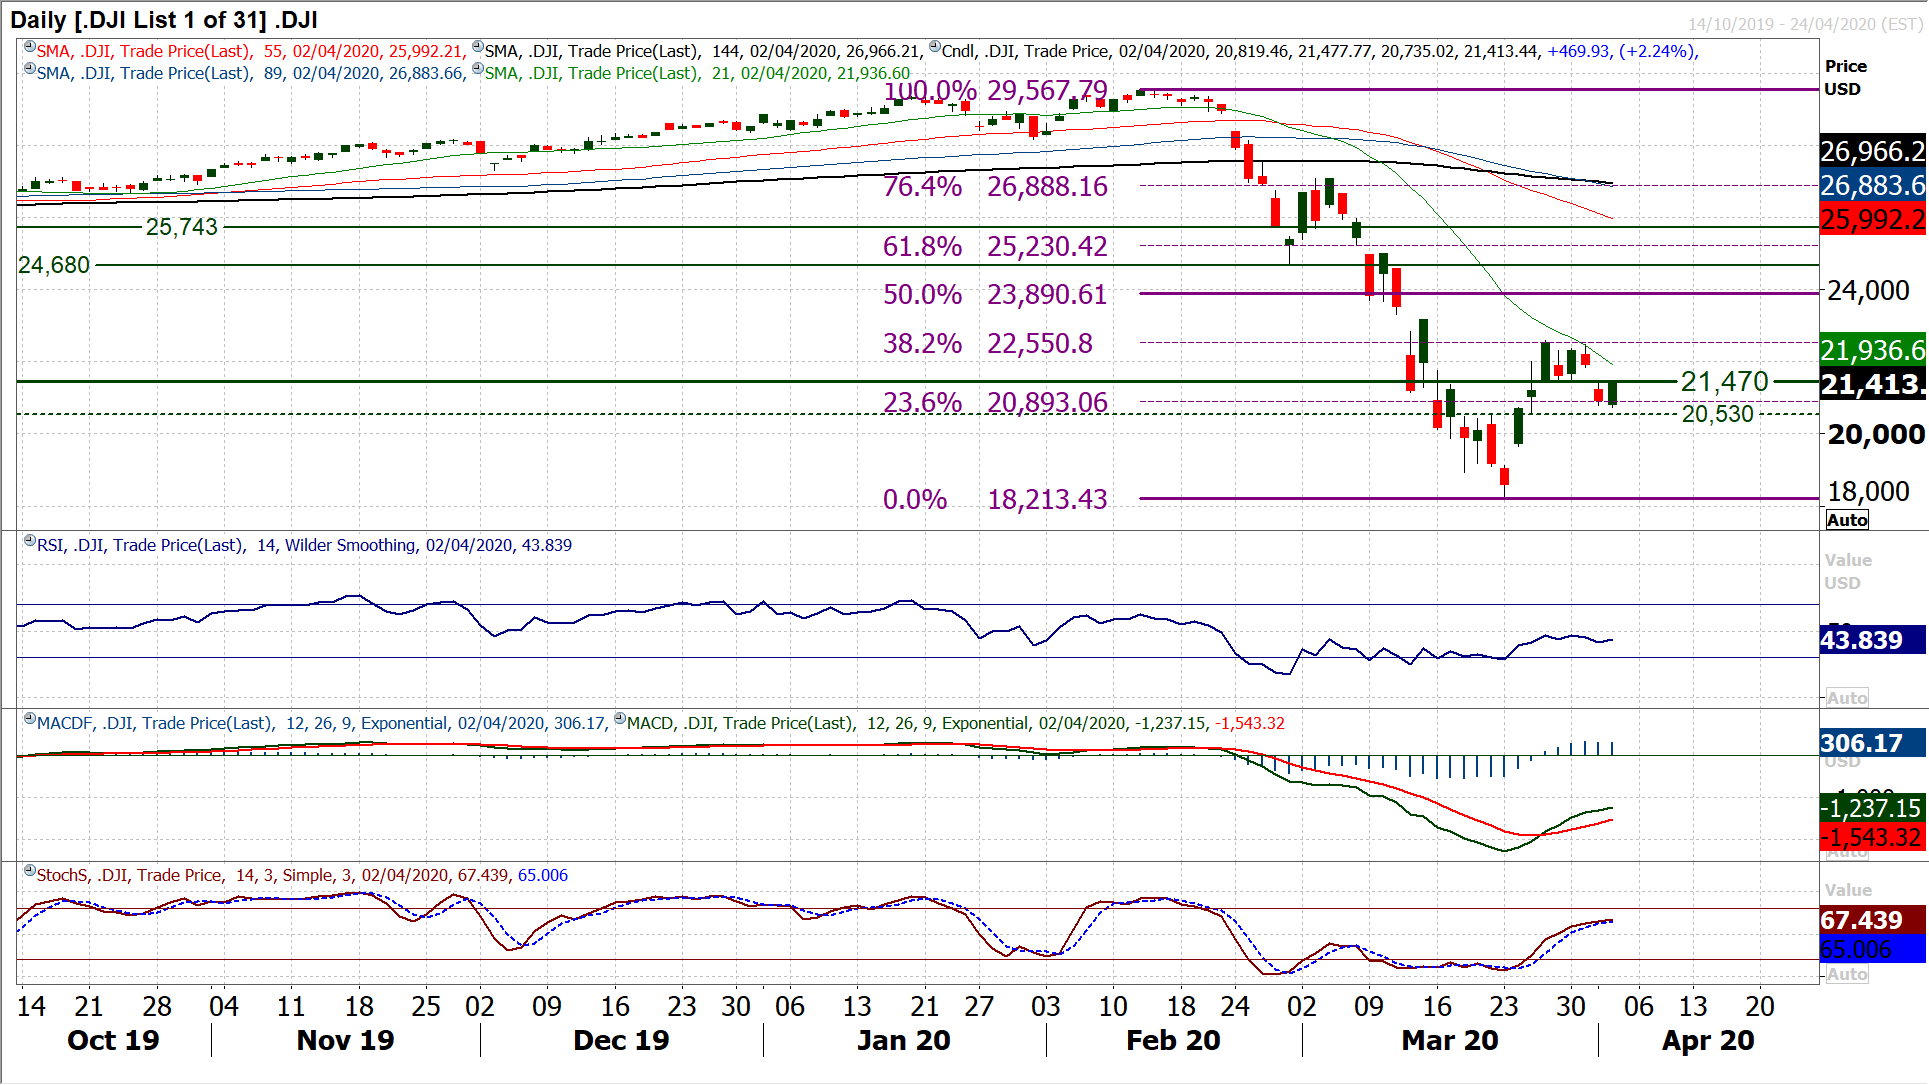This screenshot has width=1929, height=1085.
Task: Click the 100.0% 29,567.79 Fibonacci label
Action: click(x=996, y=91)
